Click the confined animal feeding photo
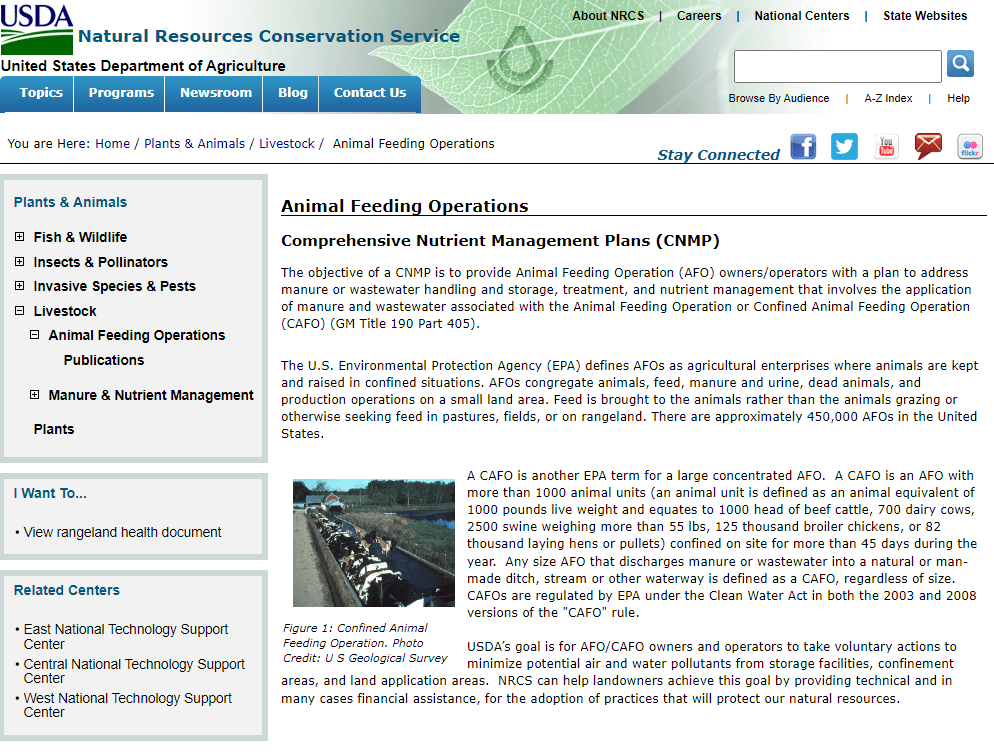 [374, 543]
